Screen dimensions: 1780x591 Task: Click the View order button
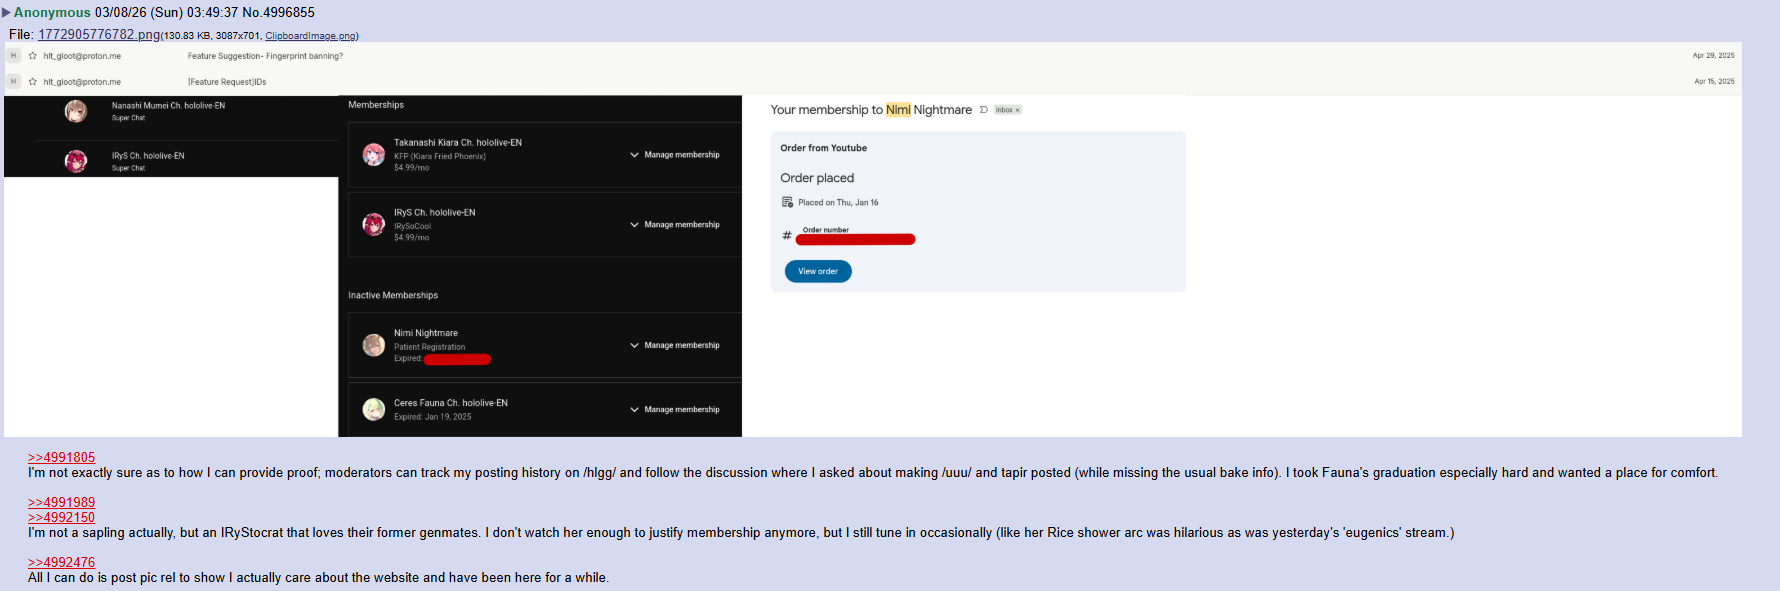coord(818,271)
